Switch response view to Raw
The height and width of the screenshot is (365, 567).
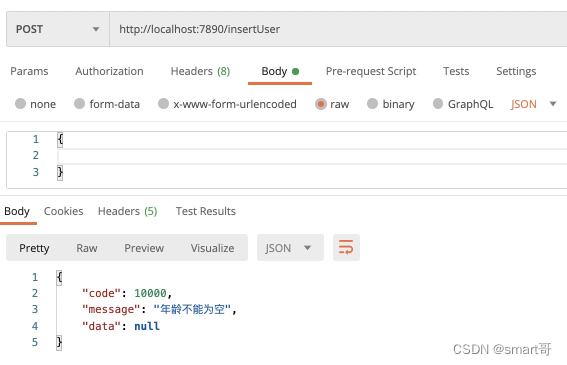point(87,248)
